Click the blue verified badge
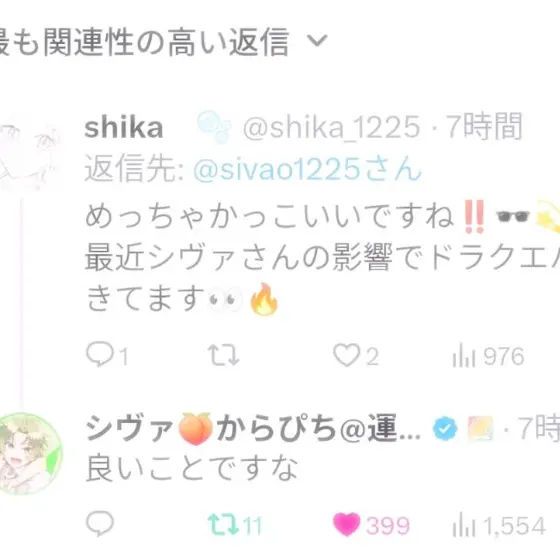The image size is (560, 560). pyautogui.click(x=445, y=429)
